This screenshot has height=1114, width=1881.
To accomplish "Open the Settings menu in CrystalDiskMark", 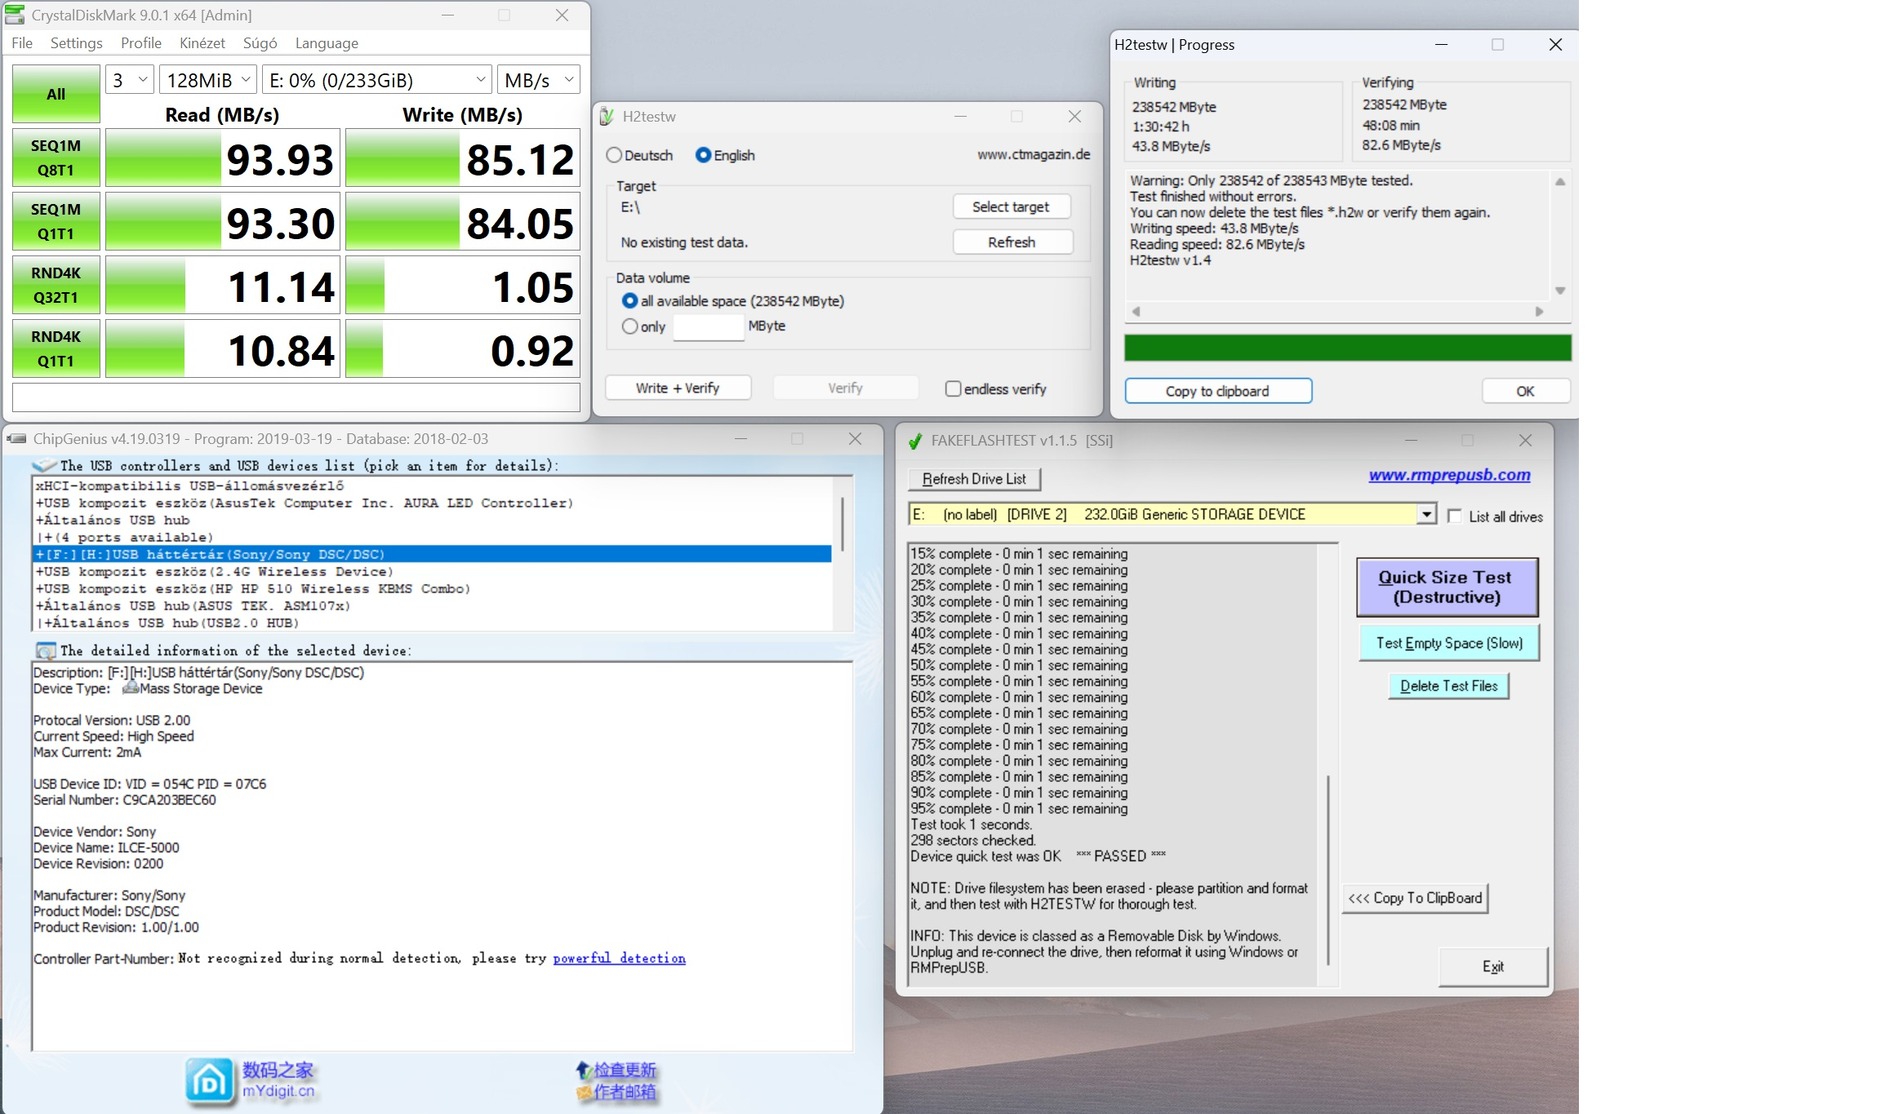I will (76, 43).
